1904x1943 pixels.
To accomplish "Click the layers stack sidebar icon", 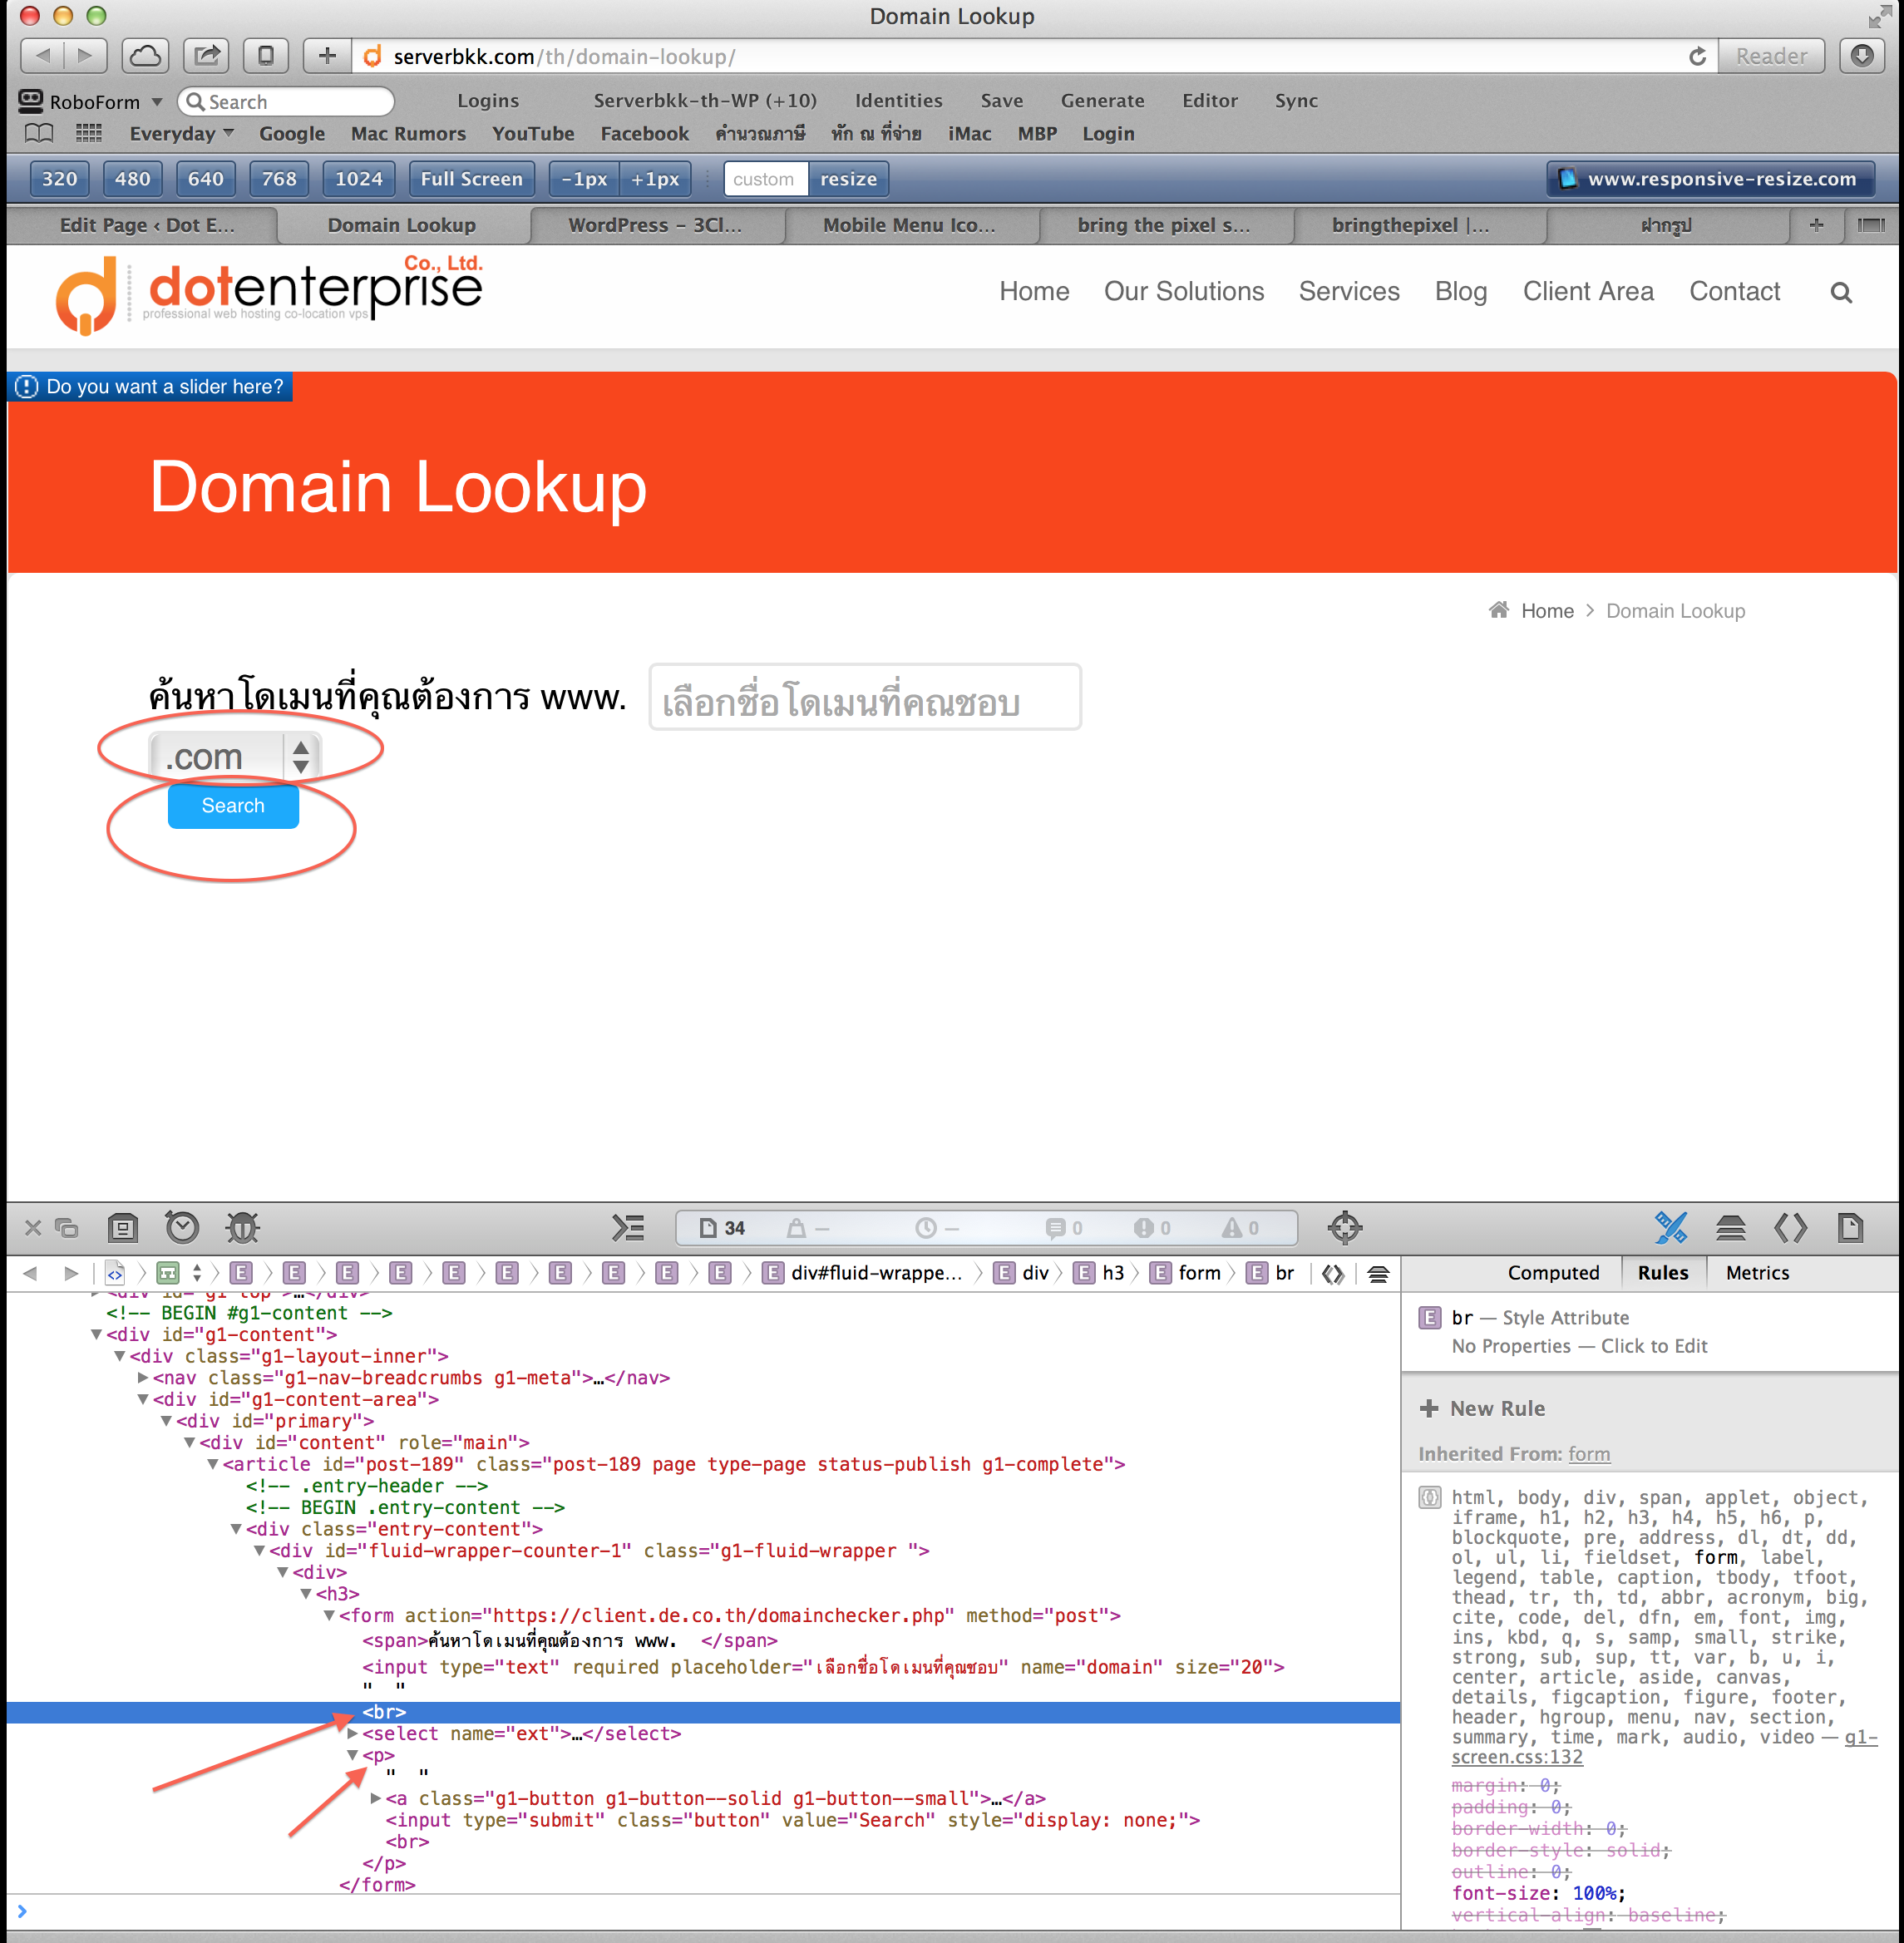I will (1730, 1227).
